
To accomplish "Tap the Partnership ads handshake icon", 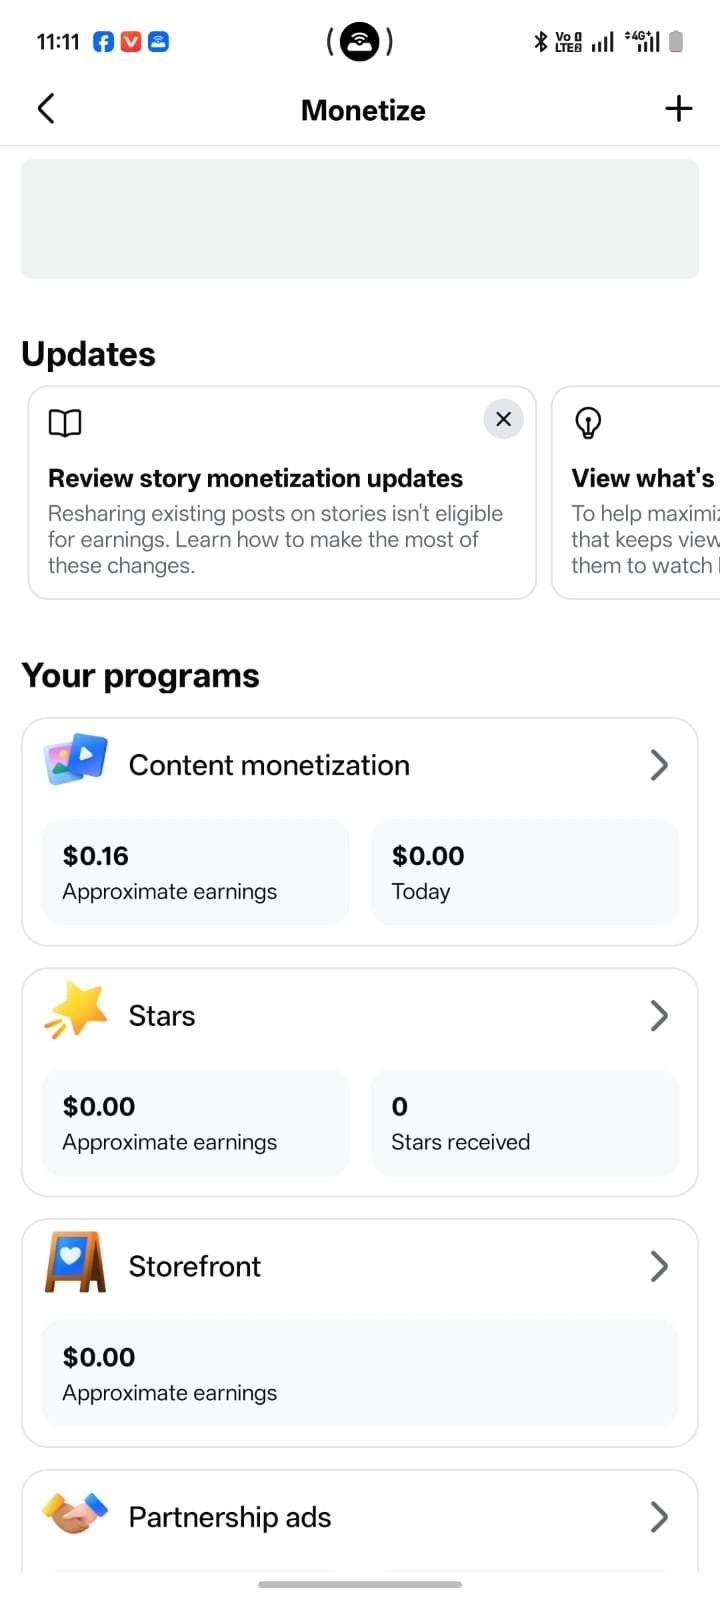I will coord(75,1514).
